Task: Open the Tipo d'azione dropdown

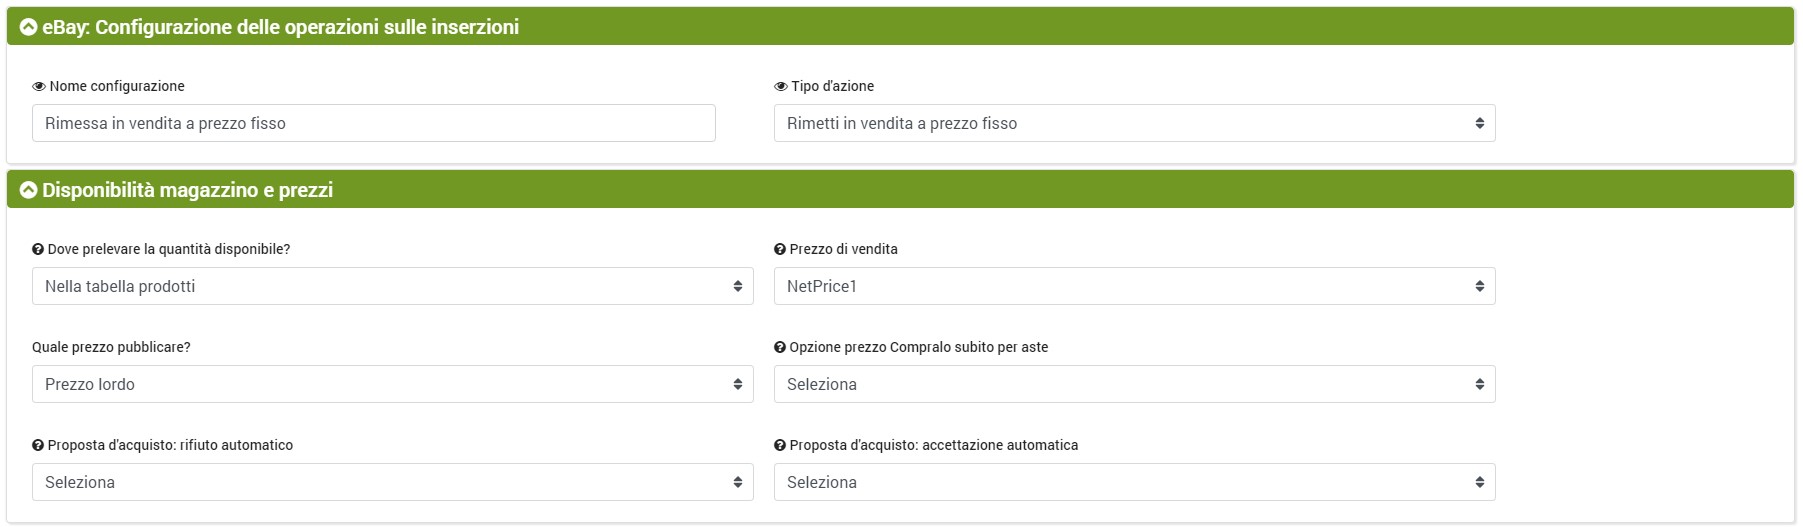Action: pyautogui.click(x=1134, y=123)
